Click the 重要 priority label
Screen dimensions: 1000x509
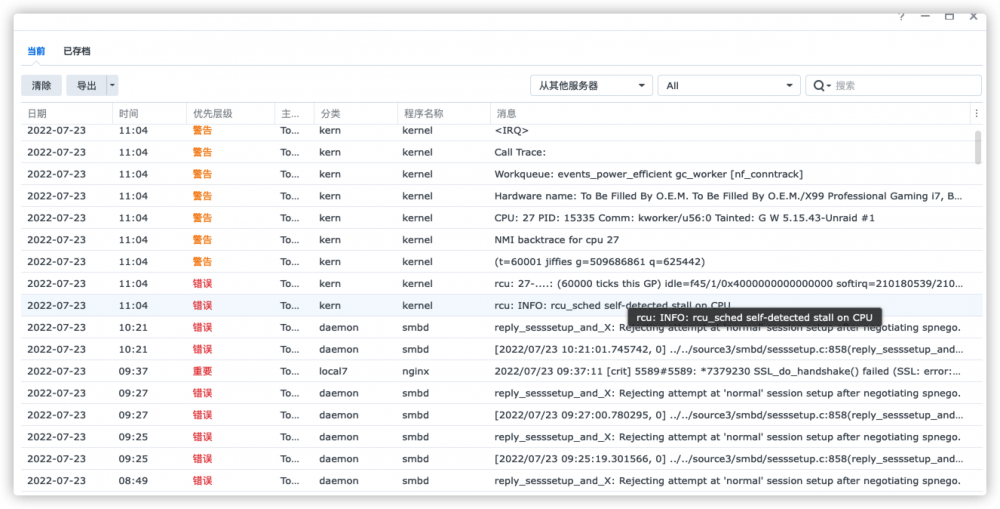pos(202,371)
